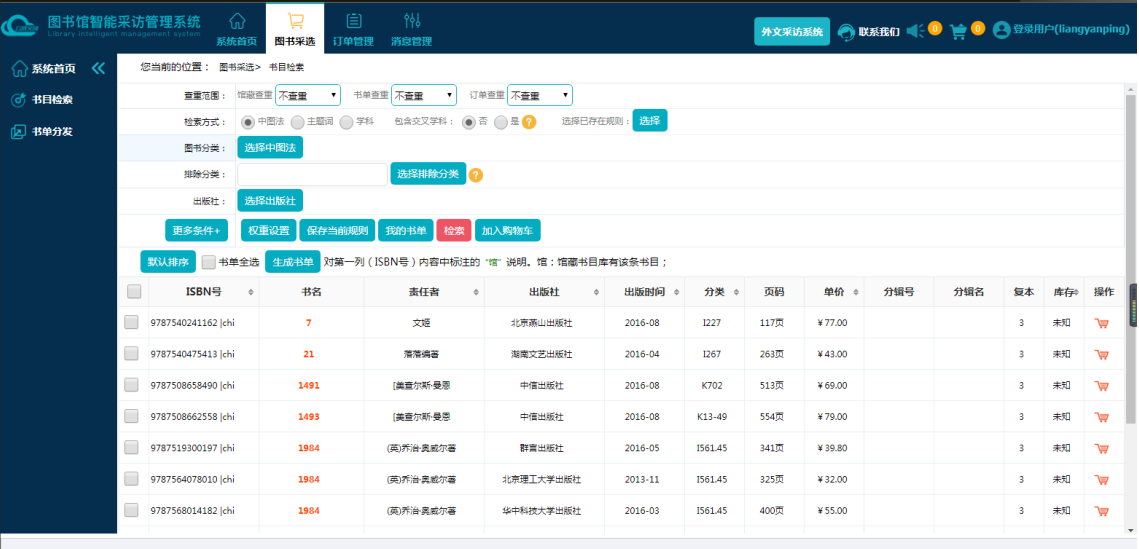Sort by 出版时间 column arrows
The image size is (1139, 549).
676,292
